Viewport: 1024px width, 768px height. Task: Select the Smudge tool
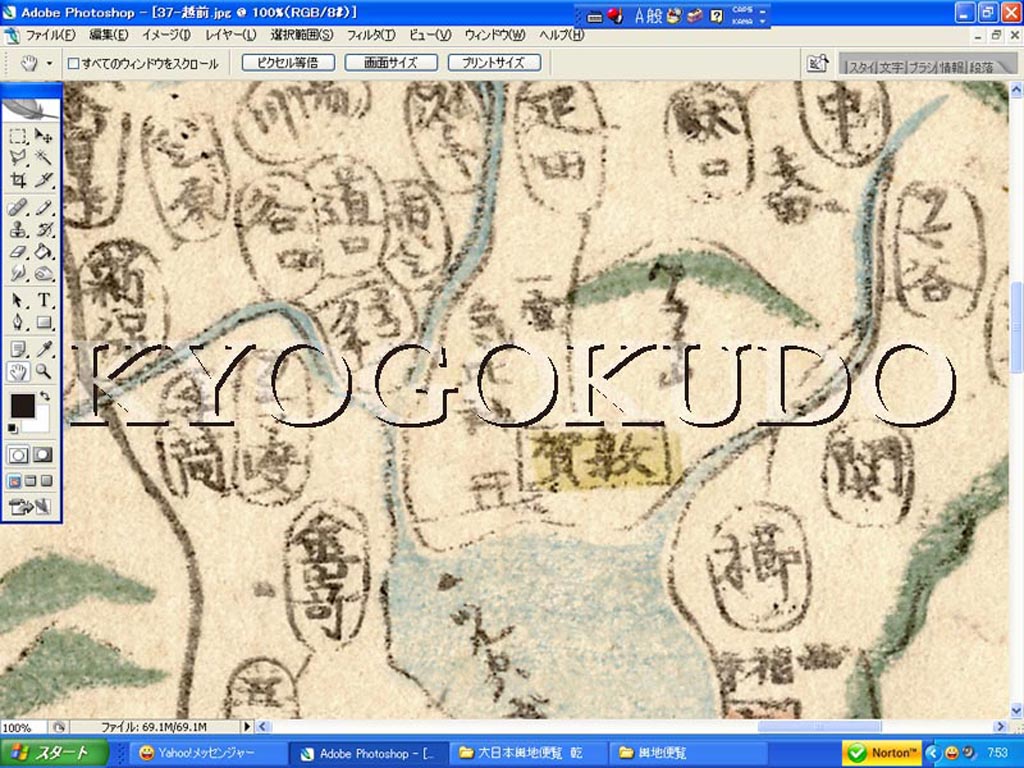click(18, 272)
